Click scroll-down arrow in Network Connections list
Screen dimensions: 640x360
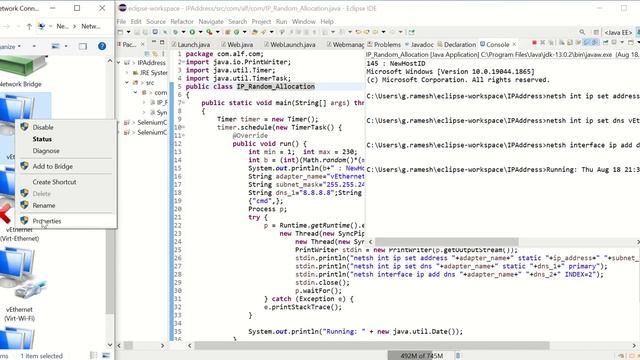tap(110, 345)
